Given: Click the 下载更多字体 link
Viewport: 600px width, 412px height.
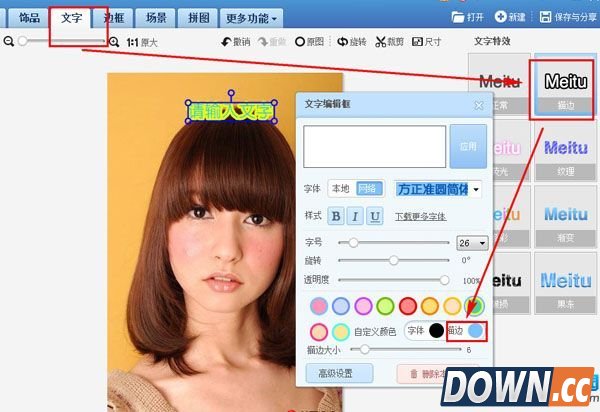Looking at the screenshot, I should pyautogui.click(x=420, y=216).
